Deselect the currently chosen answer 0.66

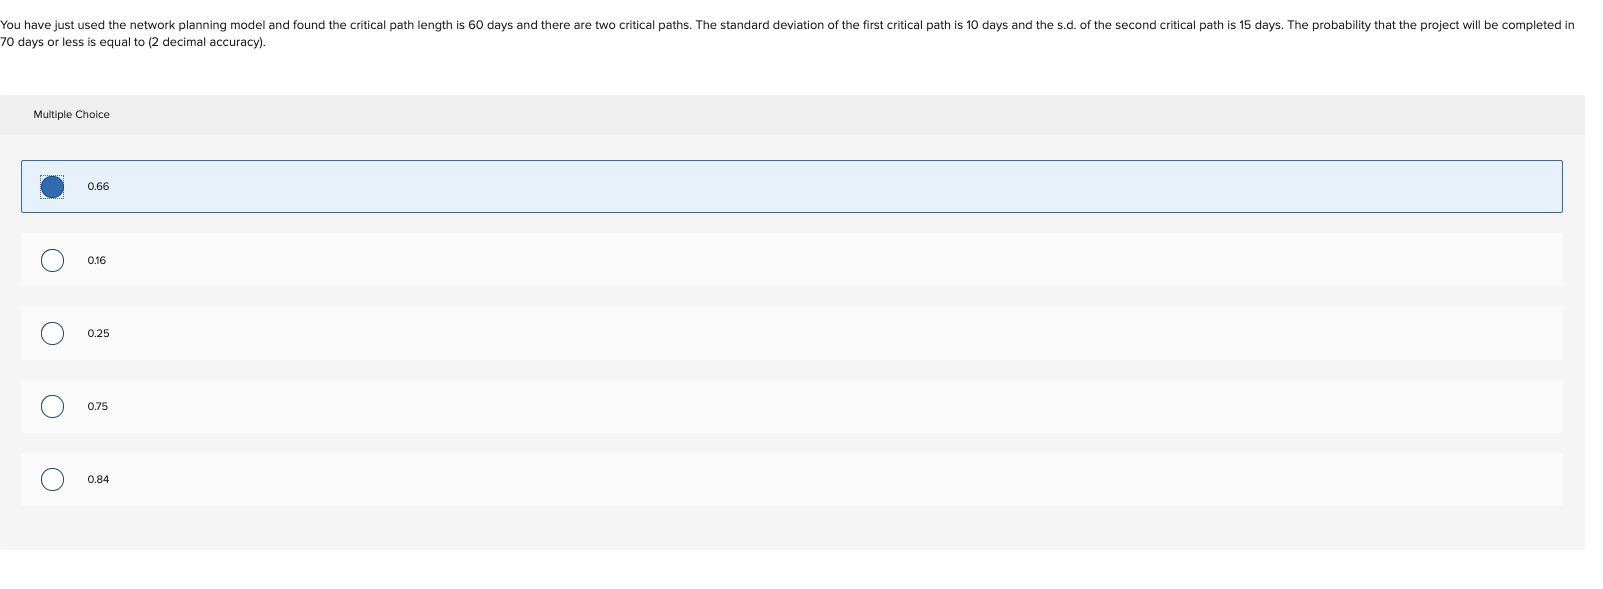52,186
